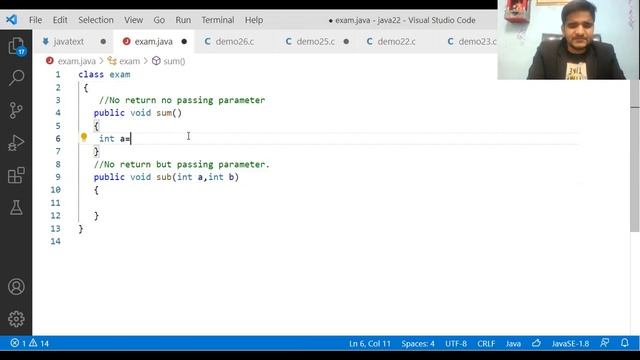Click Java language mode selector
Viewport: 640px width, 360px height.
tap(513, 343)
